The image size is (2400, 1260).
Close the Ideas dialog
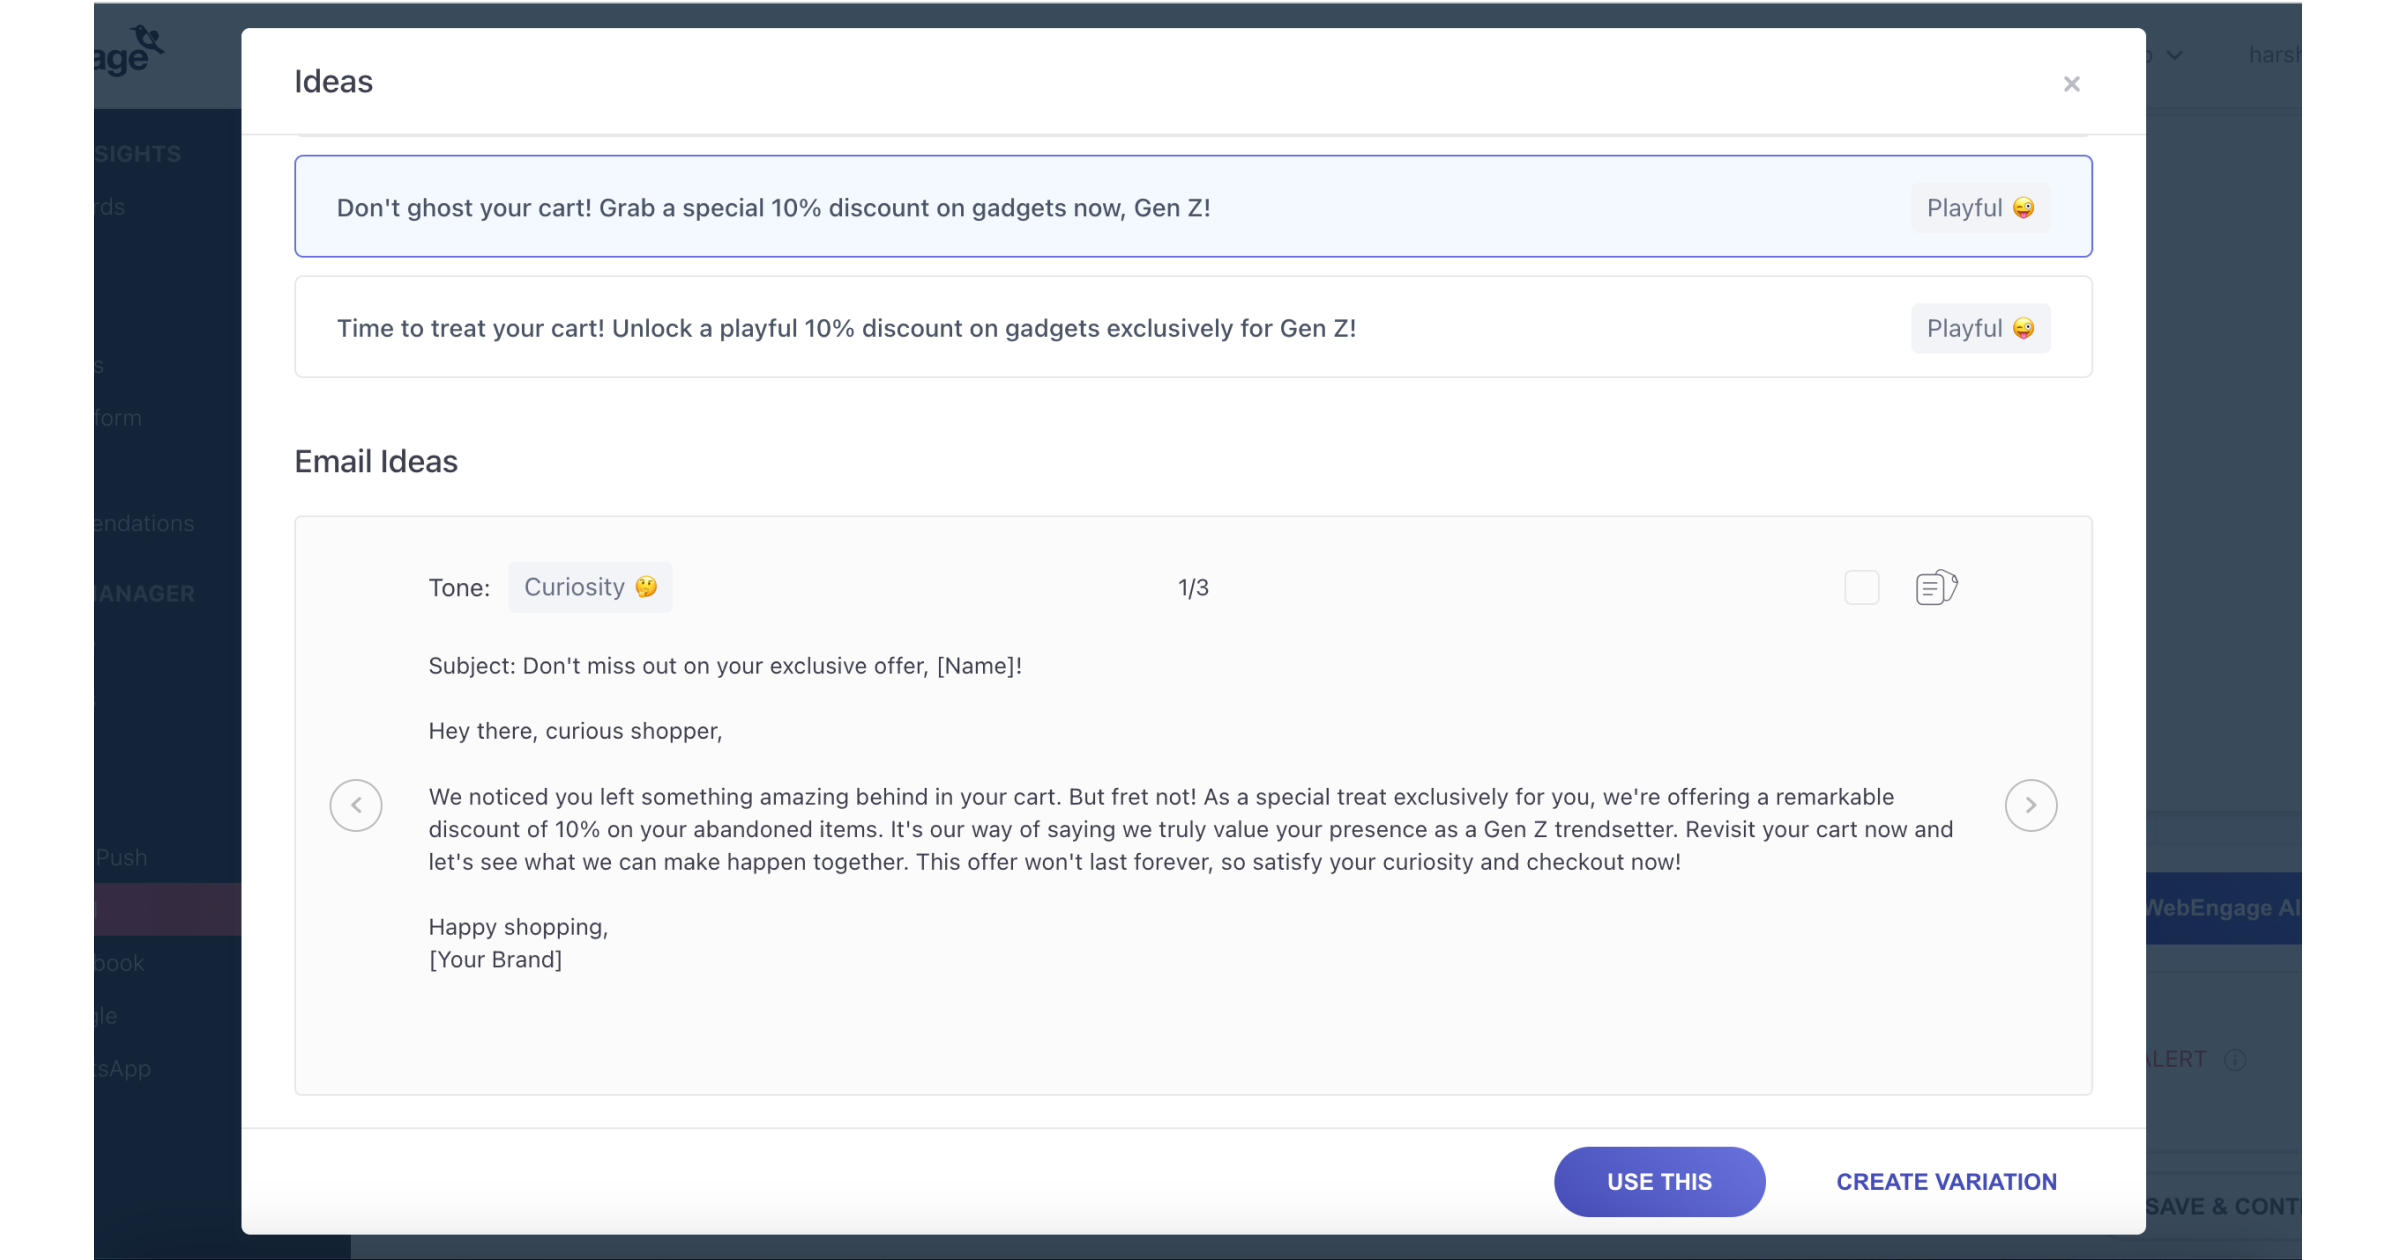pos(2071,84)
